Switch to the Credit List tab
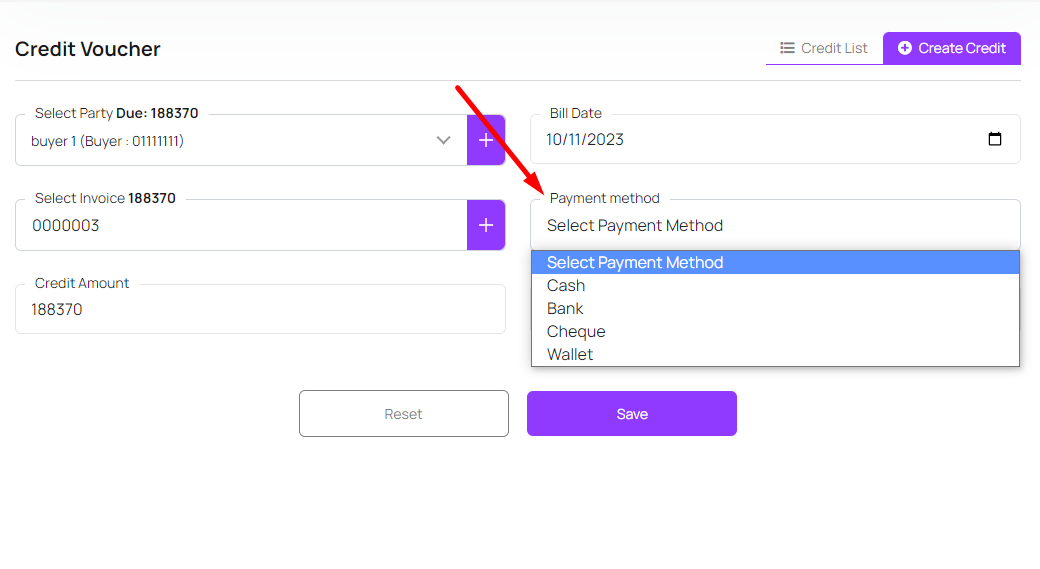The width and height of the screenshot is (1040, 569). tap(824, 48)
